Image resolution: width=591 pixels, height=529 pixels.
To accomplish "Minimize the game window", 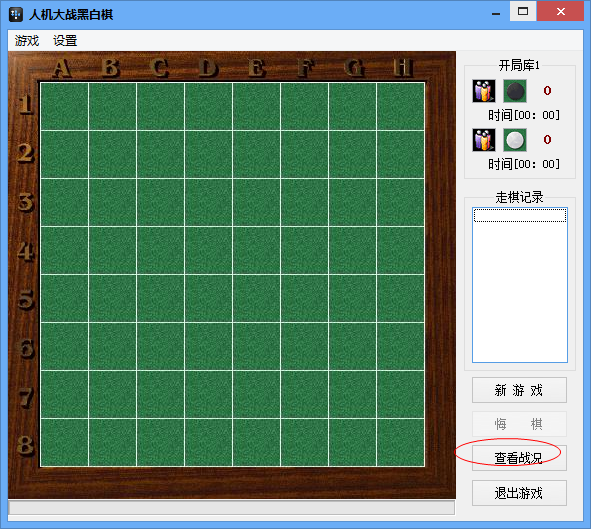I will coord(496,13).
